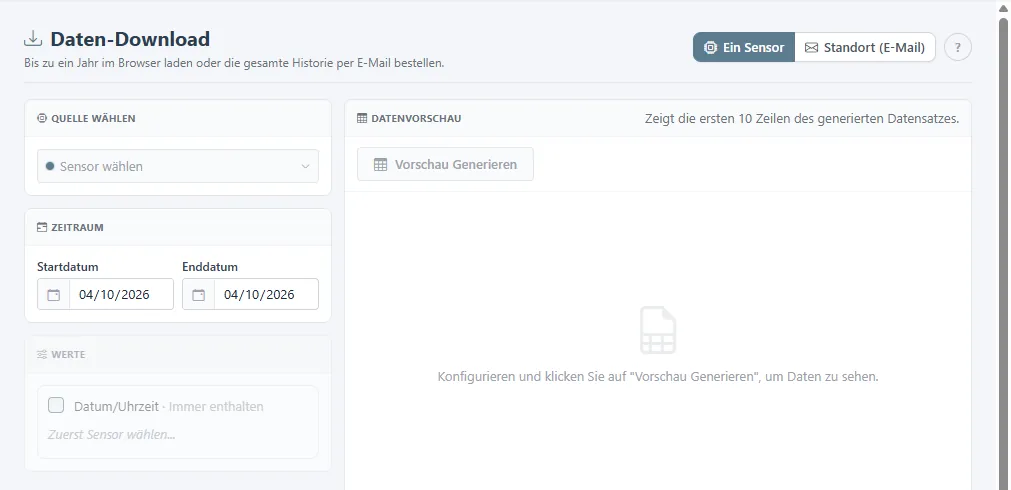
Task: Switch to the Ein Sensor tab
Action: click(744, 47)
